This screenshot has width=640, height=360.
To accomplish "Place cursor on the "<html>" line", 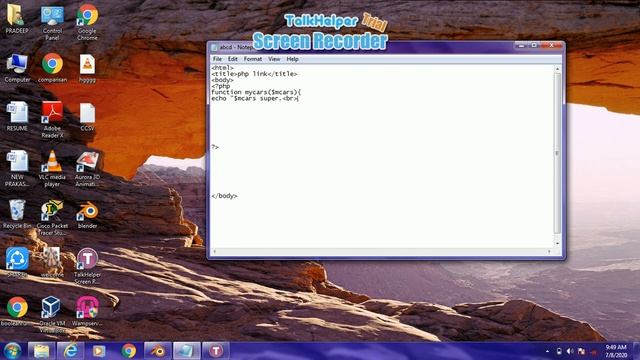I will tap(222, 68).
